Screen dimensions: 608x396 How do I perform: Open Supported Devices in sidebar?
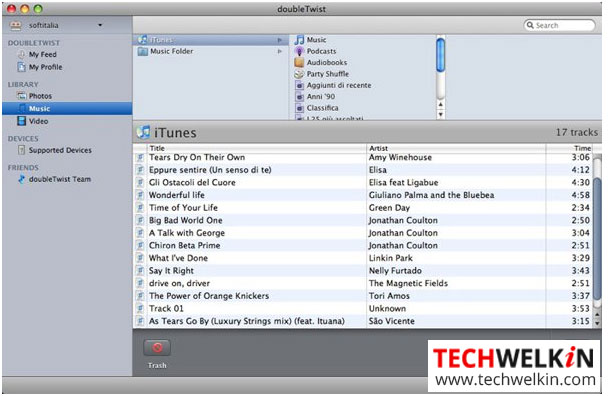click(x=60, y=150)
